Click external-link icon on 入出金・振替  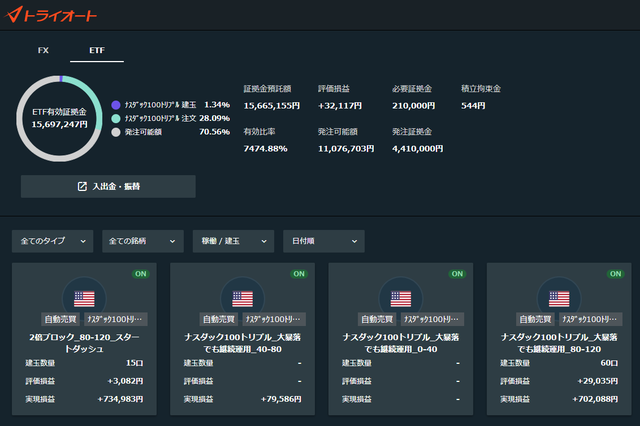point(82,186)
